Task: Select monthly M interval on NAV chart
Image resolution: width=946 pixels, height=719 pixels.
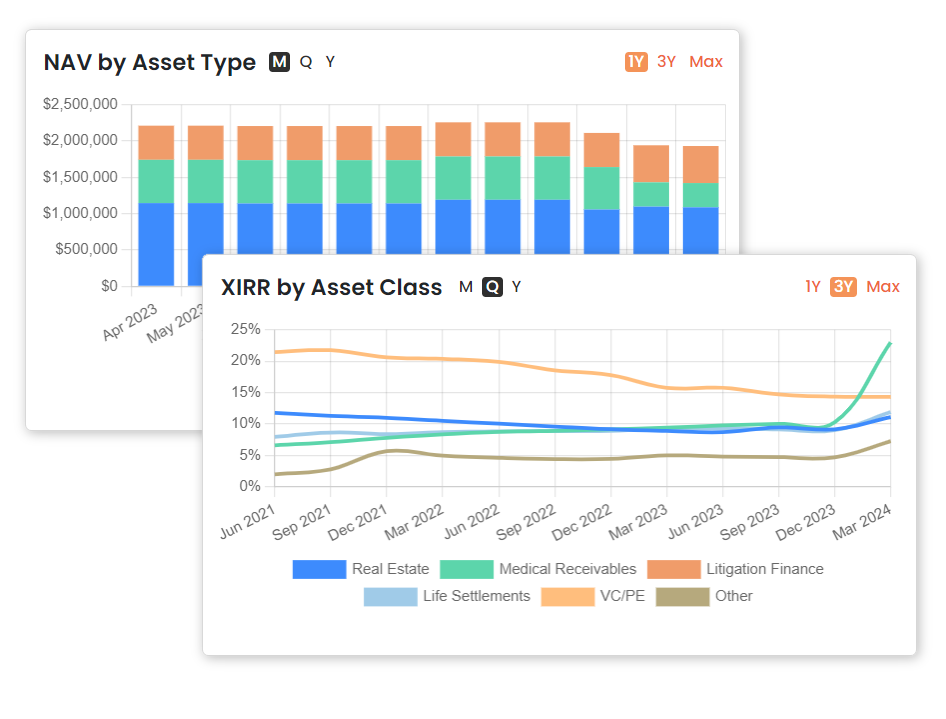Action: 279,62
